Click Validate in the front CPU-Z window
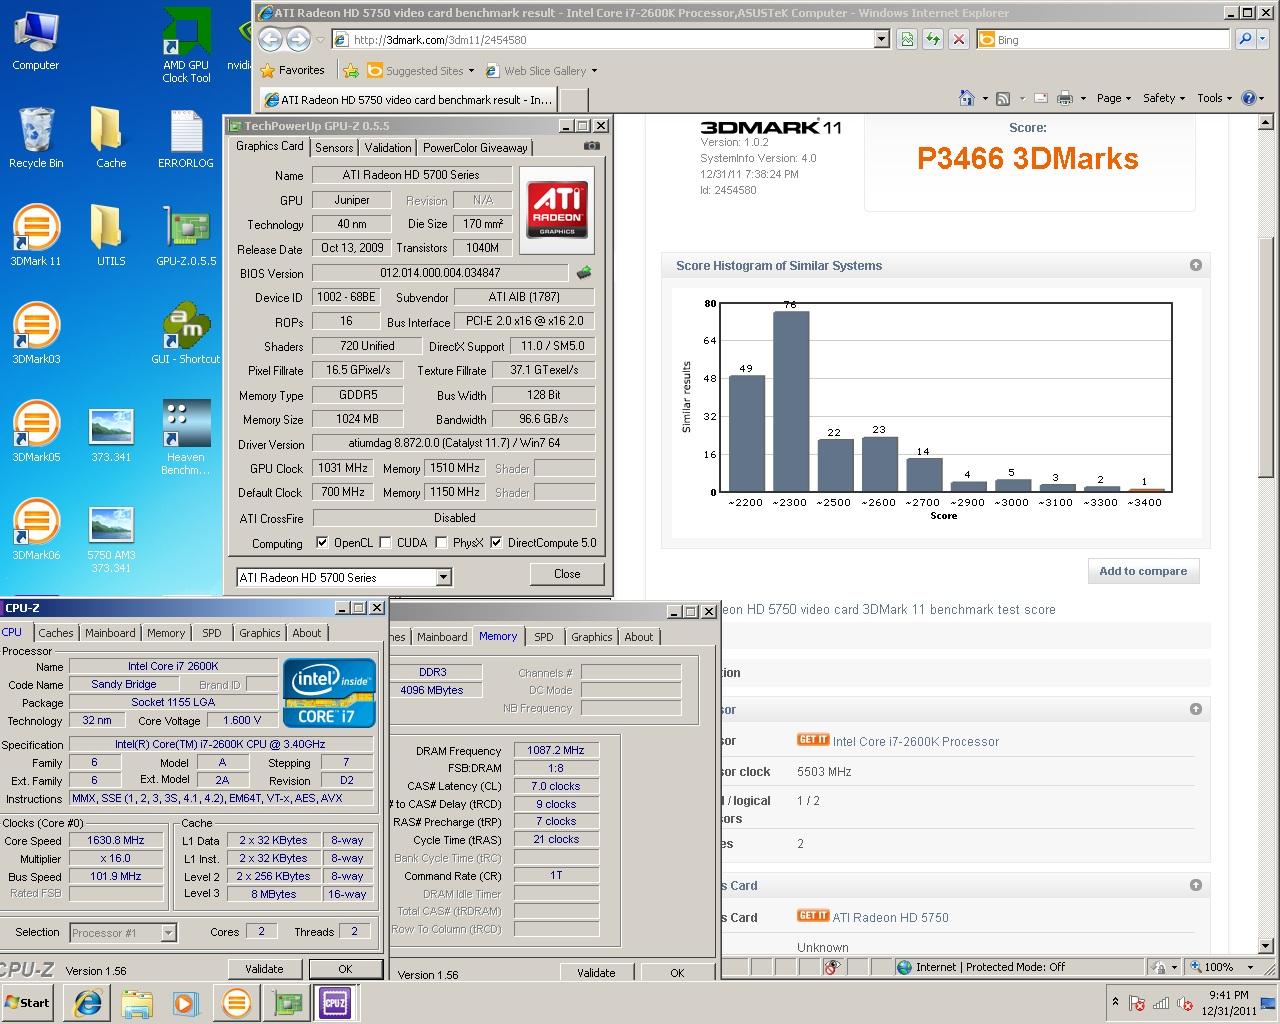The width and height of the screenshot is (1280, 1024). (264, 968)
